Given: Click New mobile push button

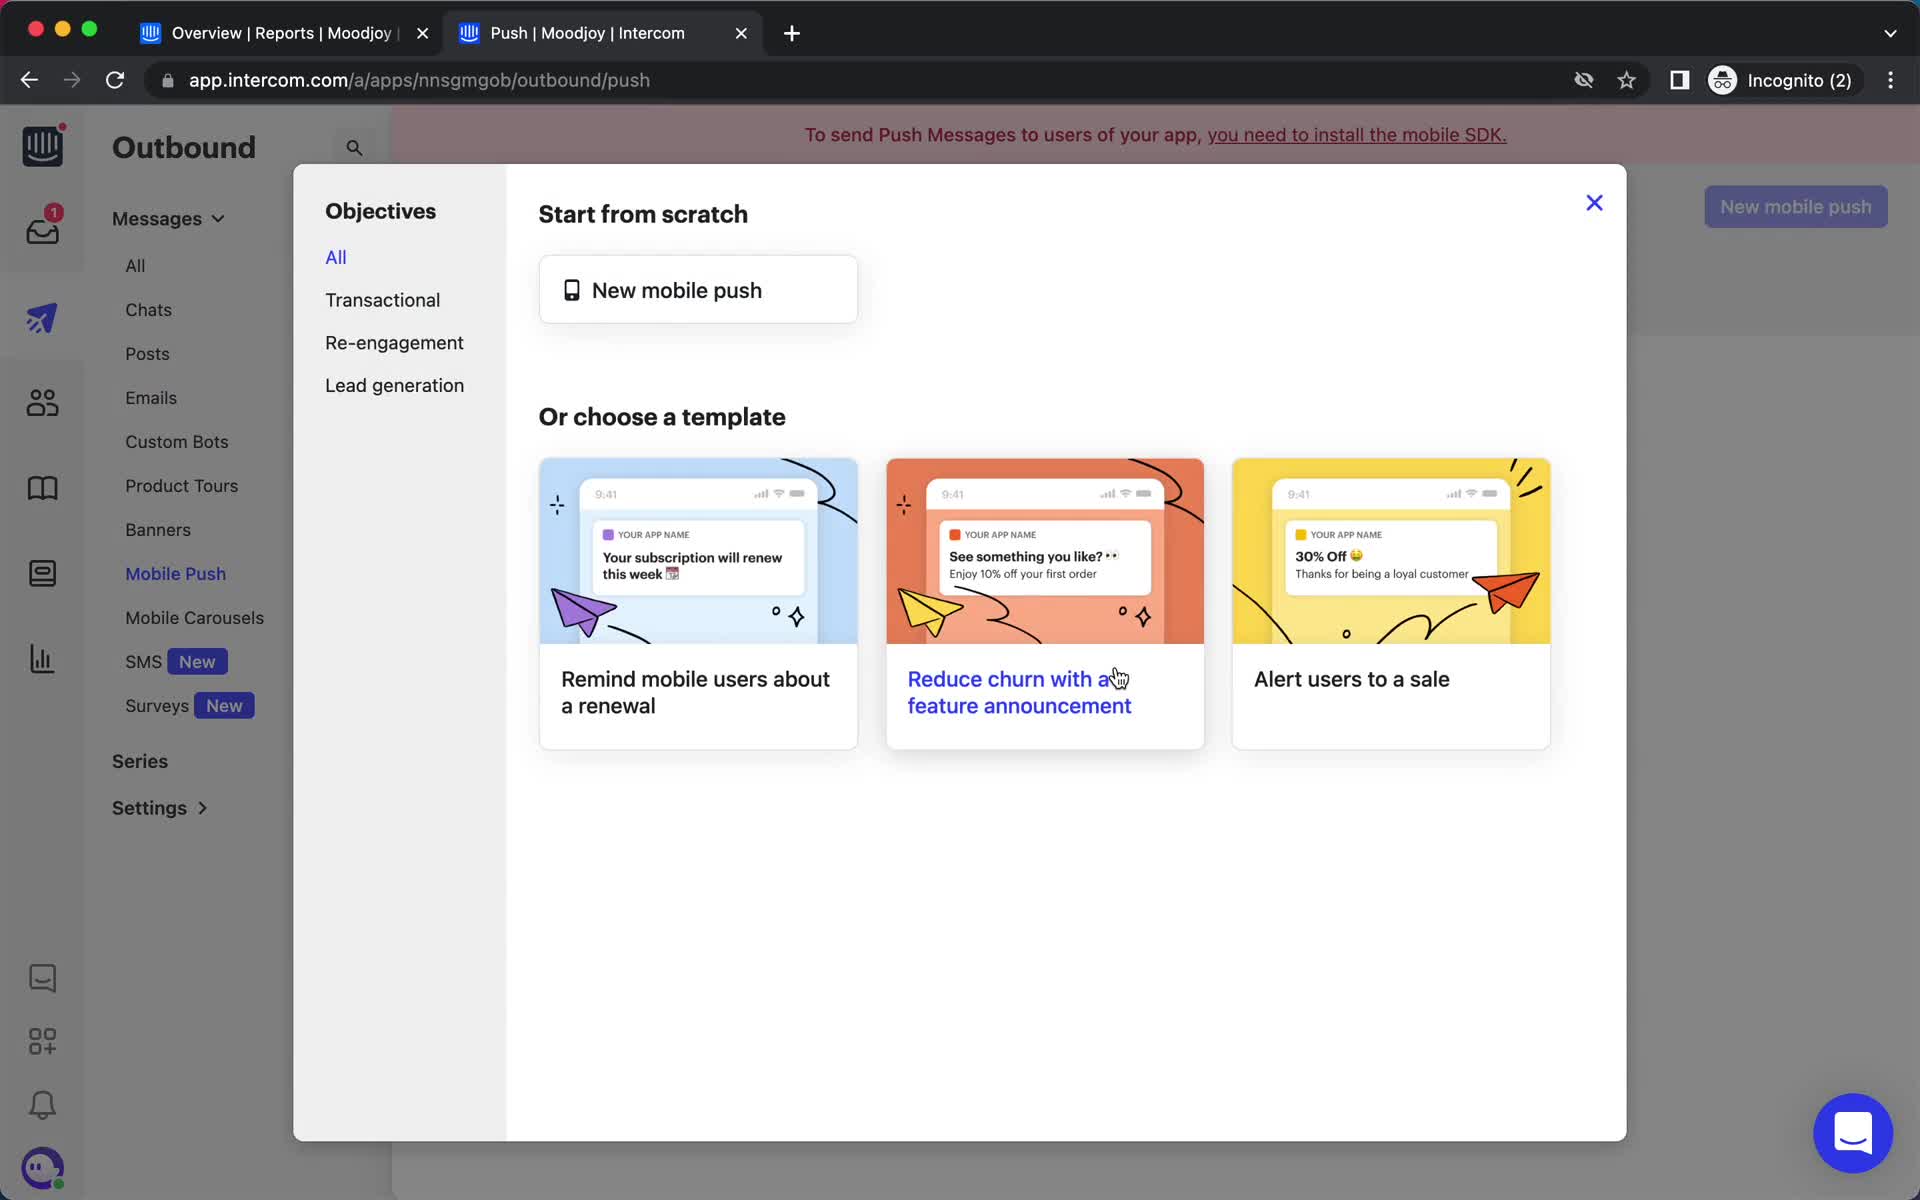Looking at the screenshot, I should [698, 289].
